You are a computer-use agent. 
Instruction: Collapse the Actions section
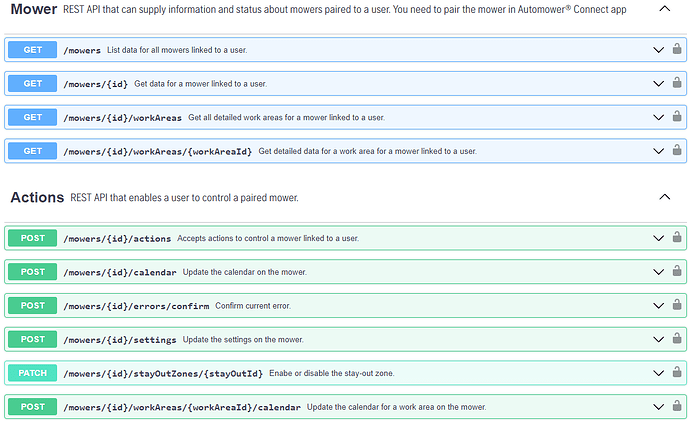pyautogui.click(x=664, y=198)
